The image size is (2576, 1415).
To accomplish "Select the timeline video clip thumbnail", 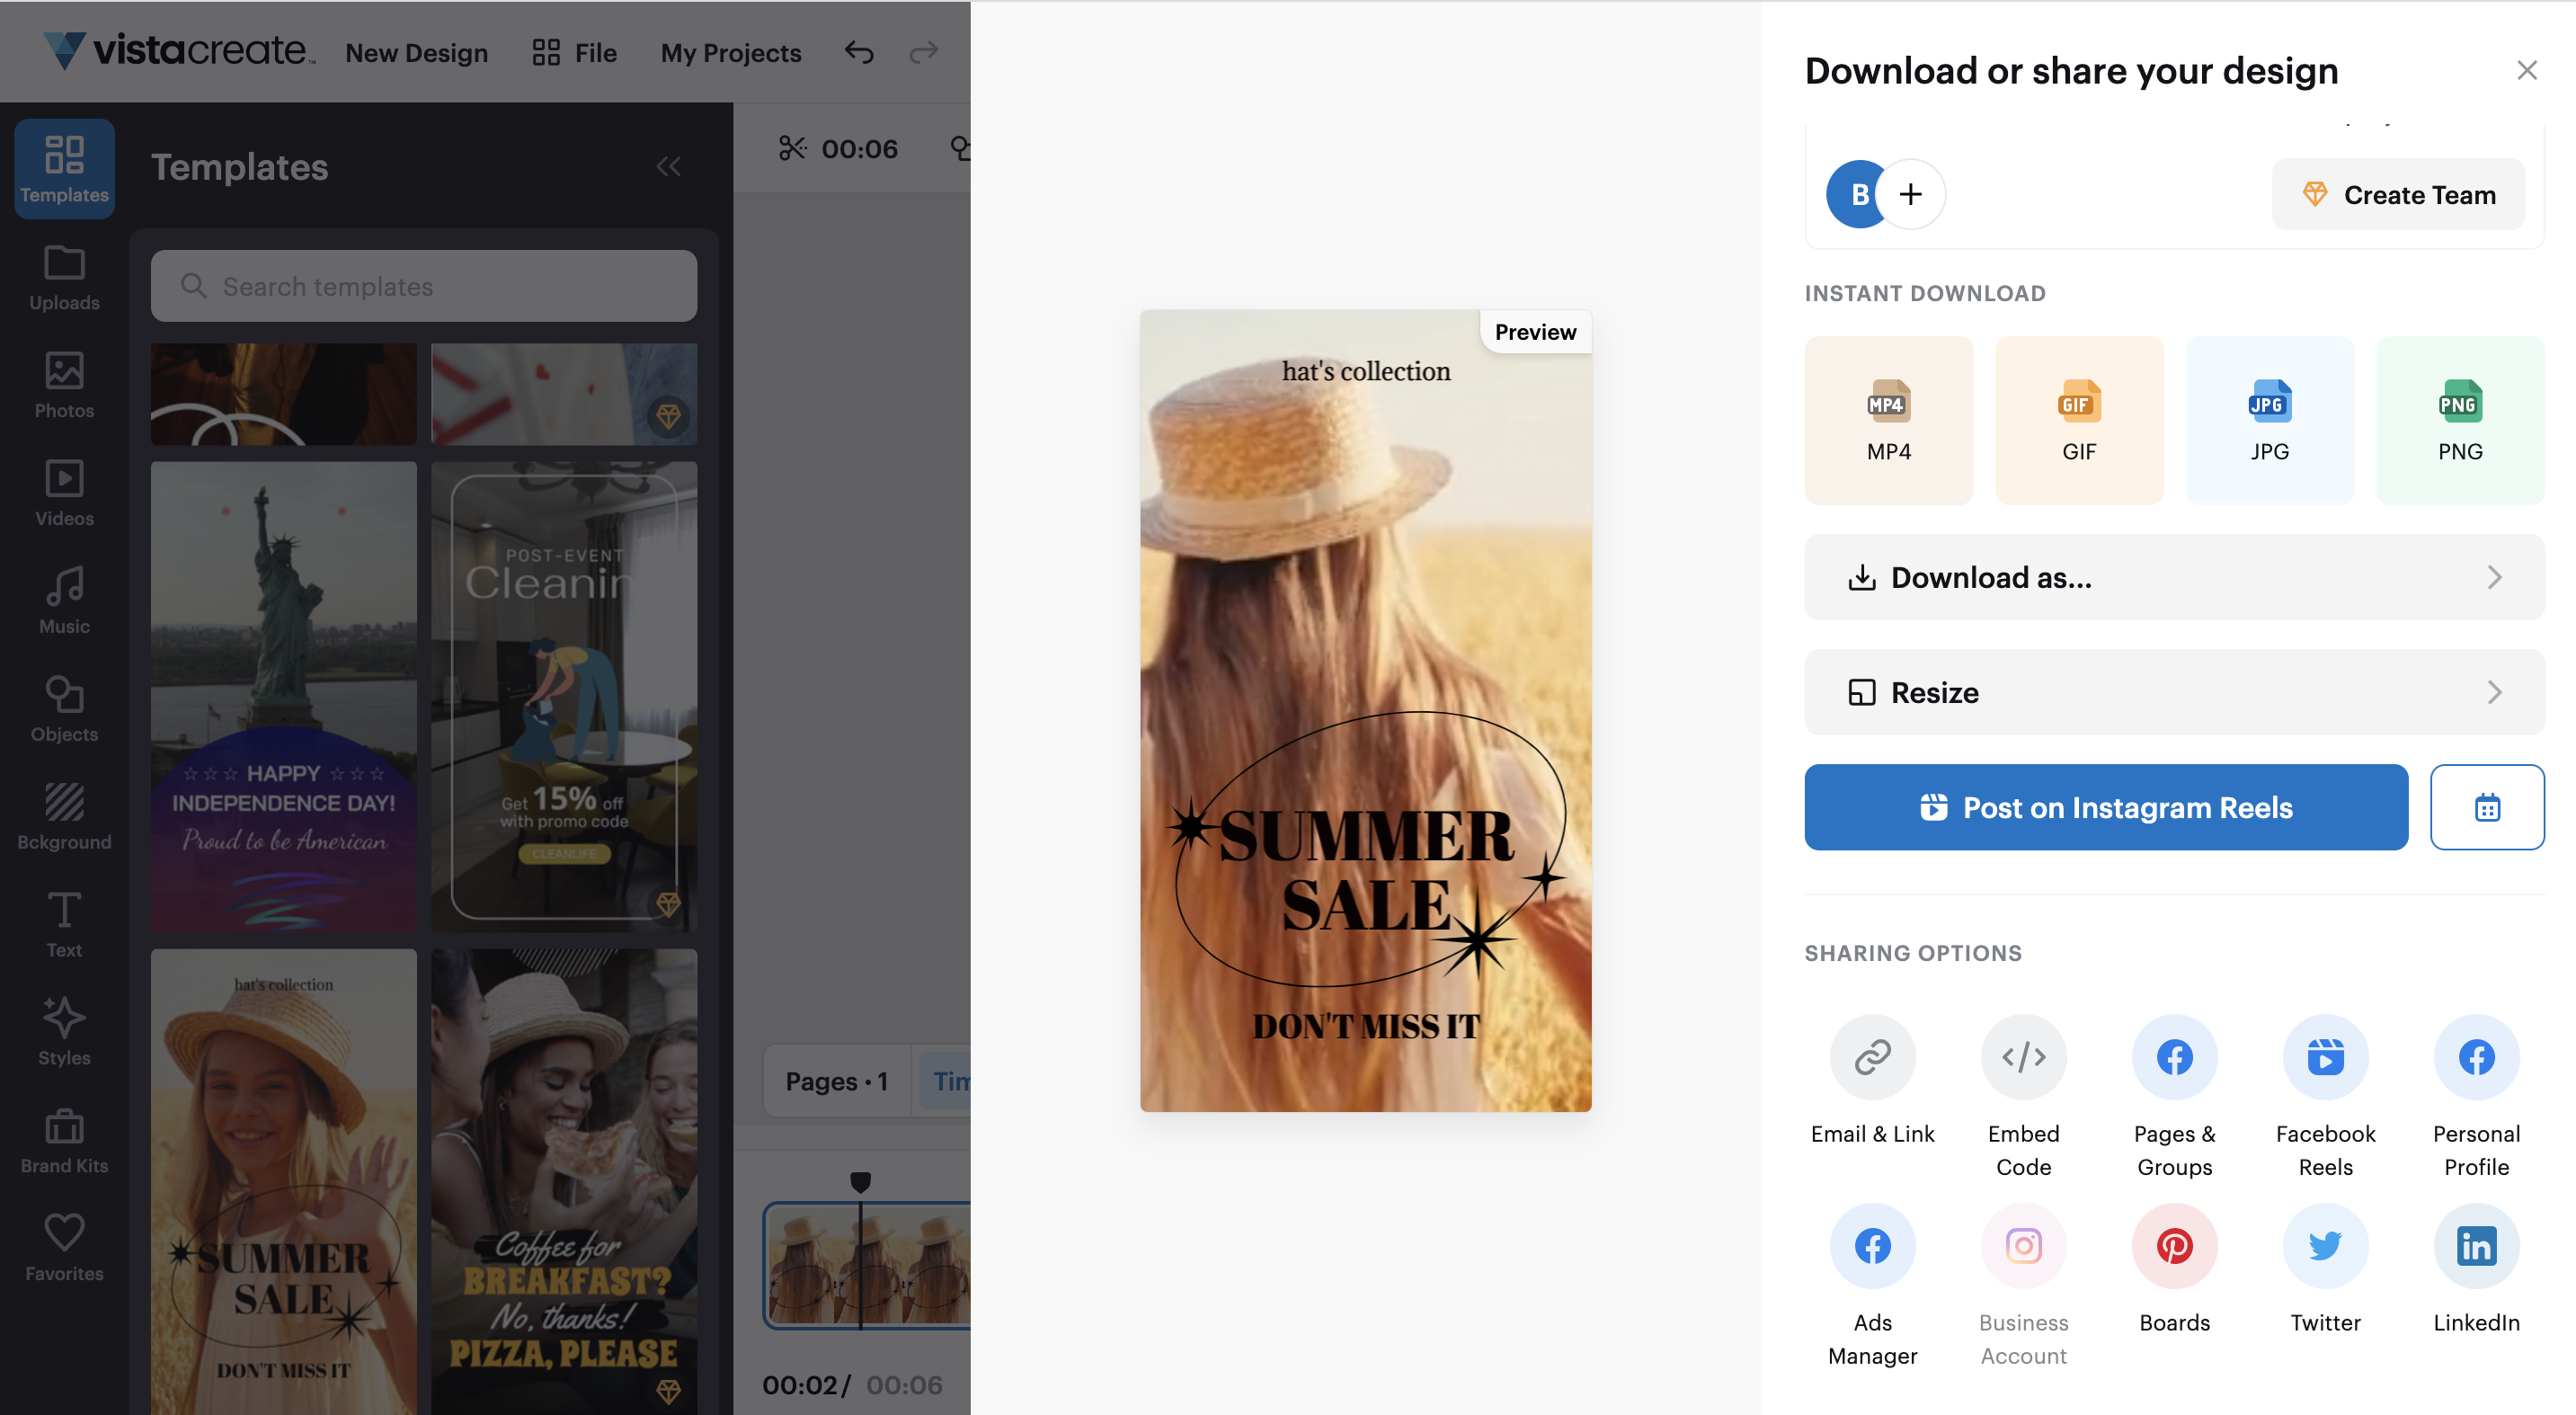I will point(867,1265).
